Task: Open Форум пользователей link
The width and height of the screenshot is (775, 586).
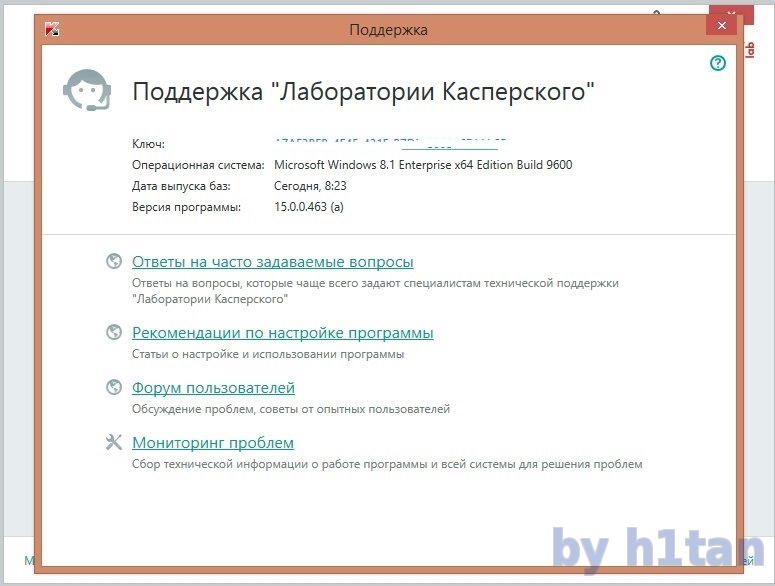Action: [x=213, y=388]
